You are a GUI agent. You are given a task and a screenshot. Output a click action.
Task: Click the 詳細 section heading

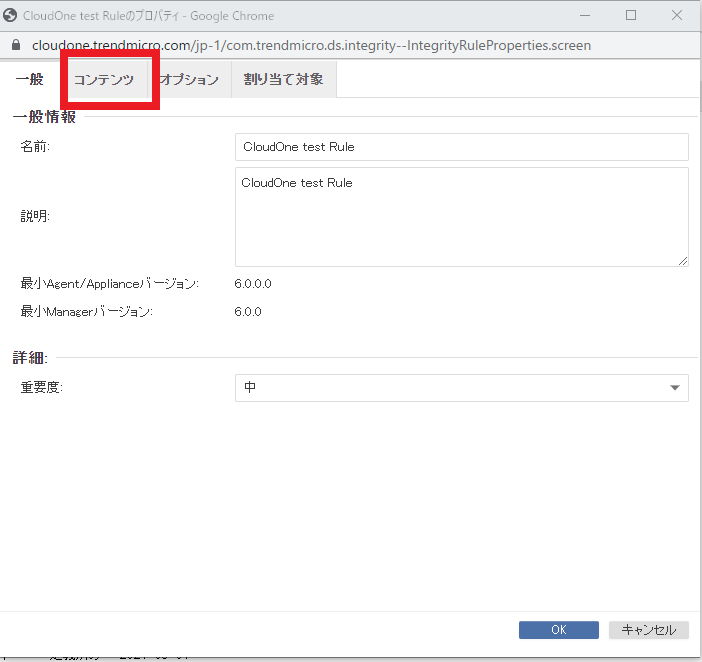pyautogui.click(x=30, y=358)
